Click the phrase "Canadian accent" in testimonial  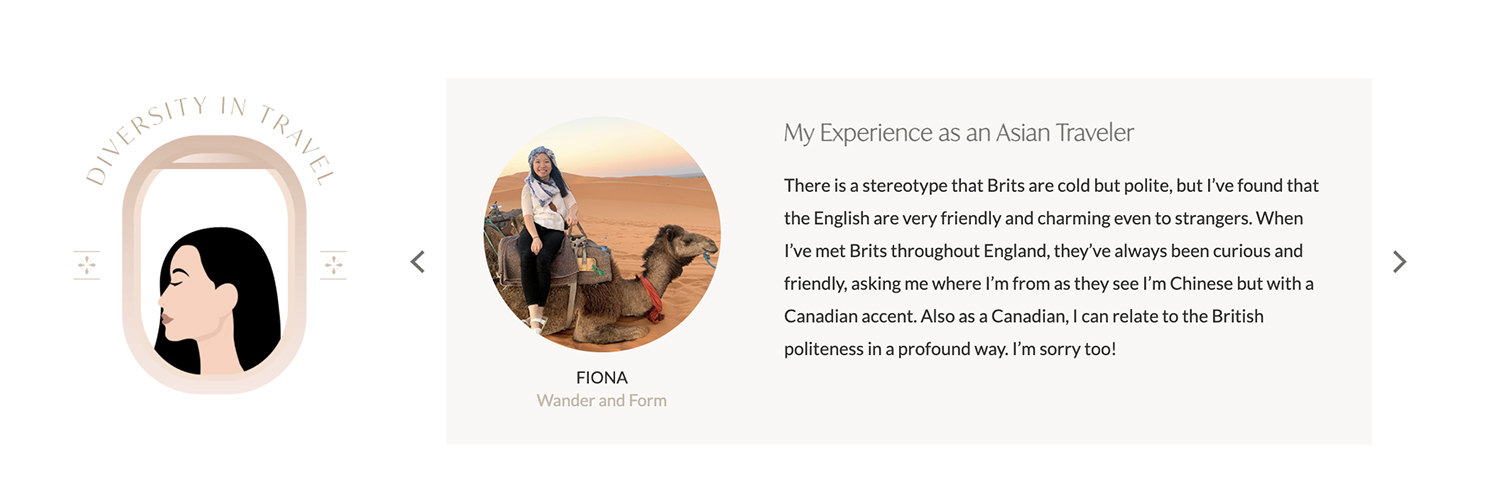[850, 316]
